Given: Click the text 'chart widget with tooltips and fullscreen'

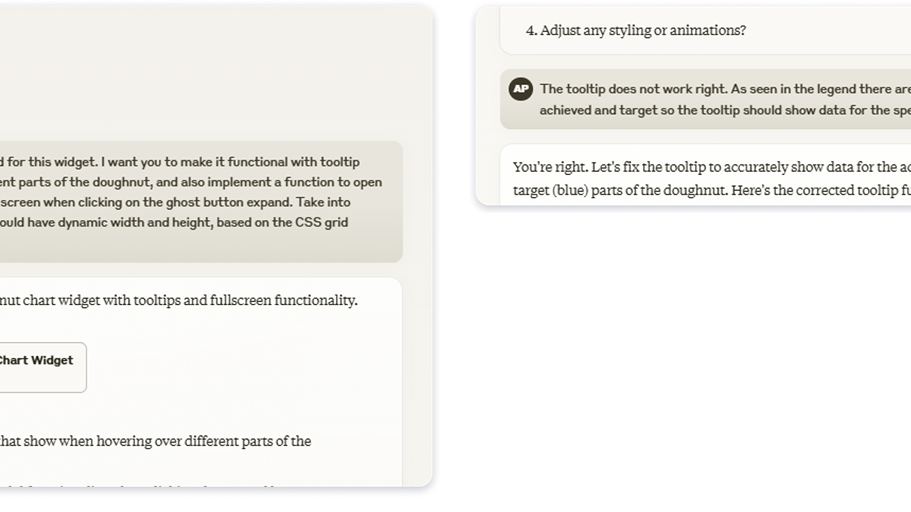Looking at the screenshot, I should (178, 300).
